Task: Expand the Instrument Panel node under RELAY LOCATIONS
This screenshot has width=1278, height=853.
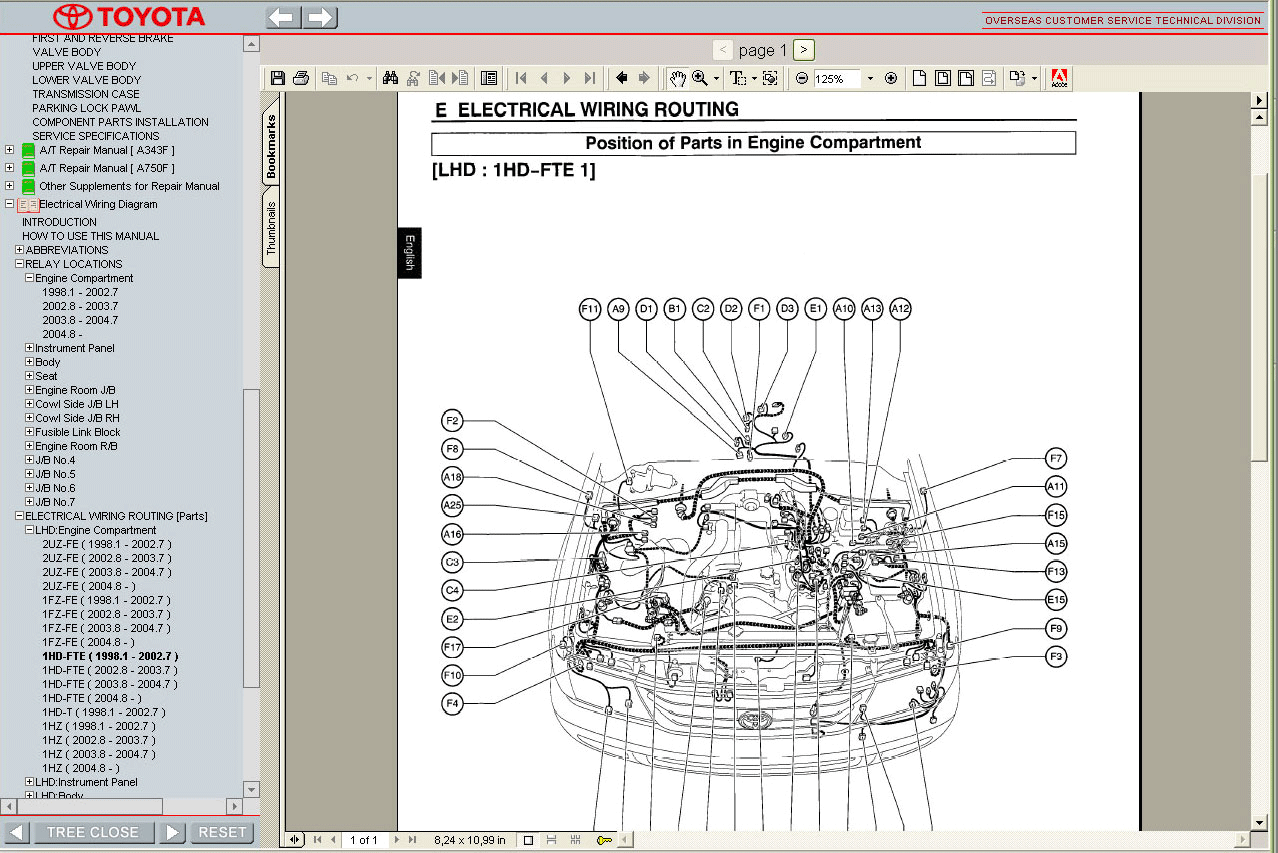Action: tap(29, 348)
